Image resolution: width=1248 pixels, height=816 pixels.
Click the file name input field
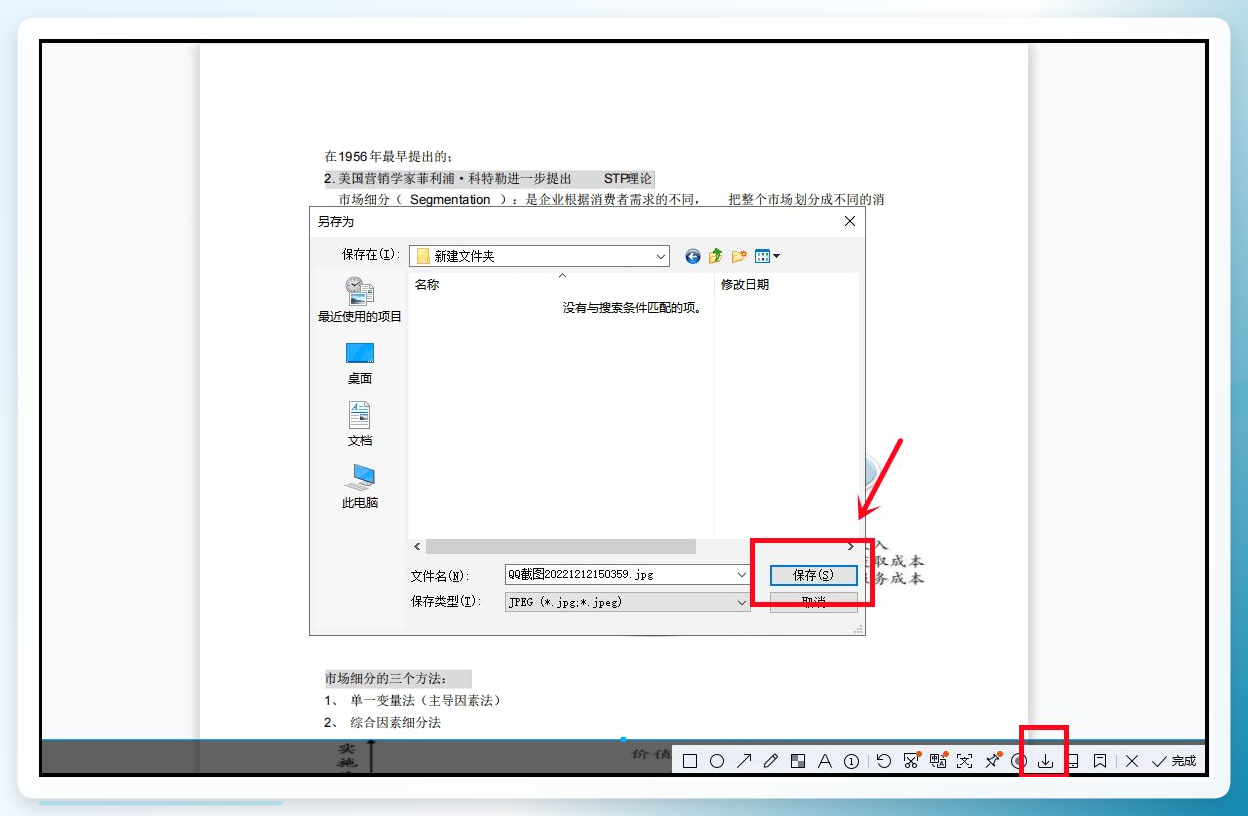pyautogui.click(x=620, y=575)
